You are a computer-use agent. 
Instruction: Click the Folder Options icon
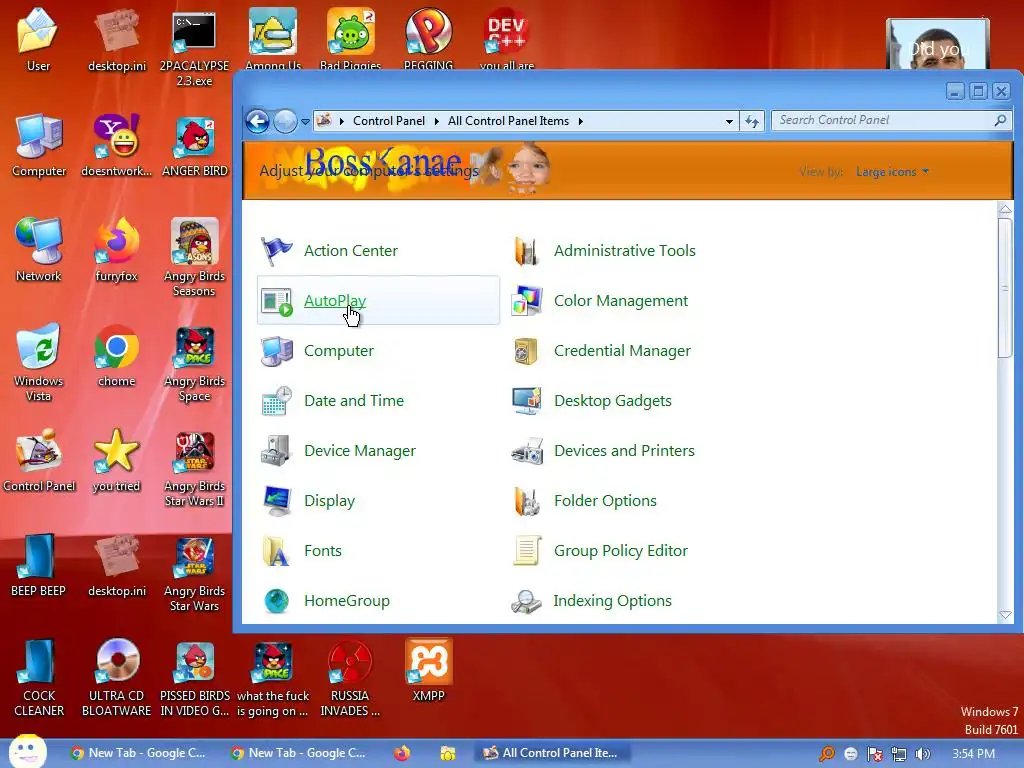pos(527,501)
